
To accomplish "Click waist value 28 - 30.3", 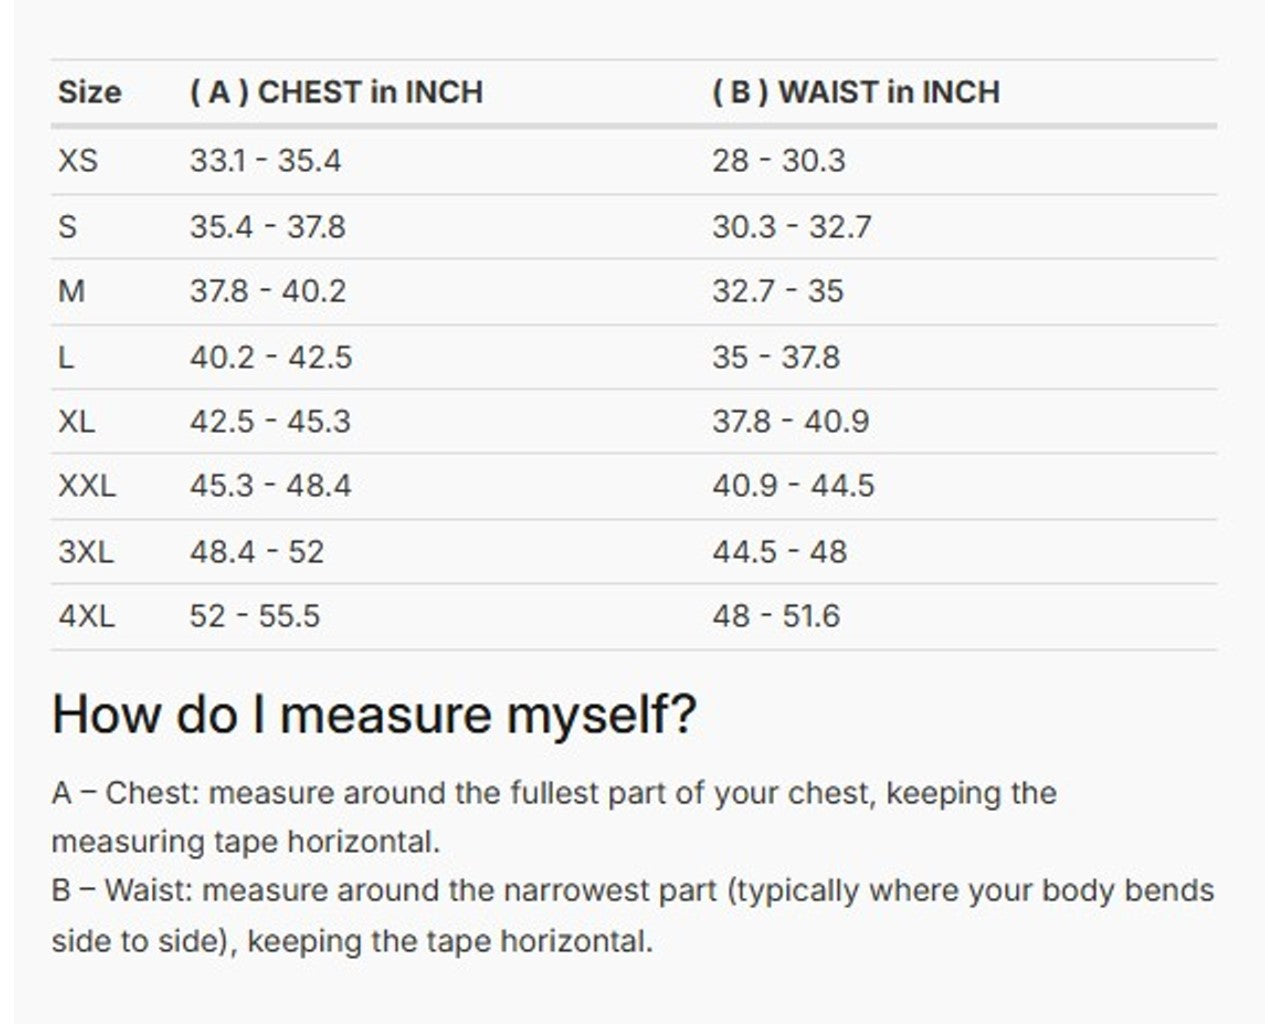I will click(x=778, y=160).
